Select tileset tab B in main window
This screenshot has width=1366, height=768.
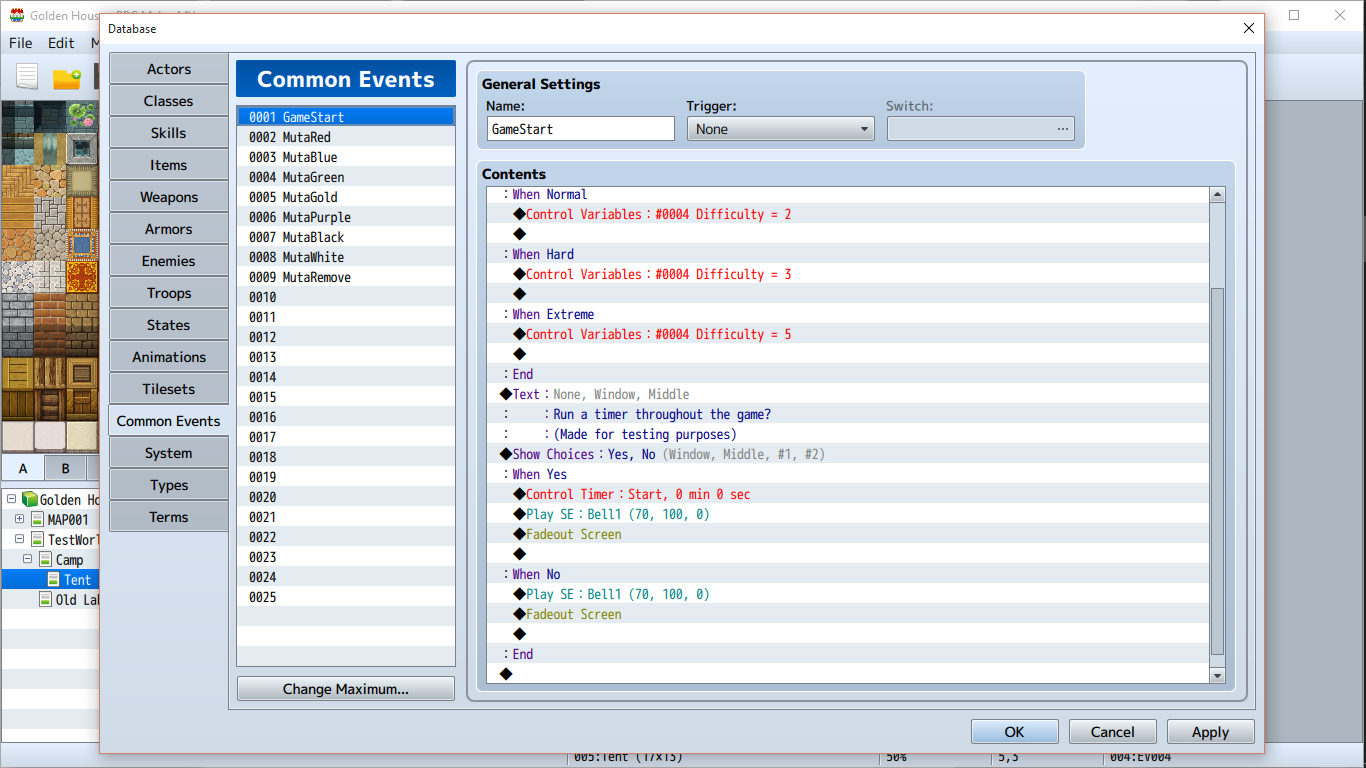tap(66, 468)
